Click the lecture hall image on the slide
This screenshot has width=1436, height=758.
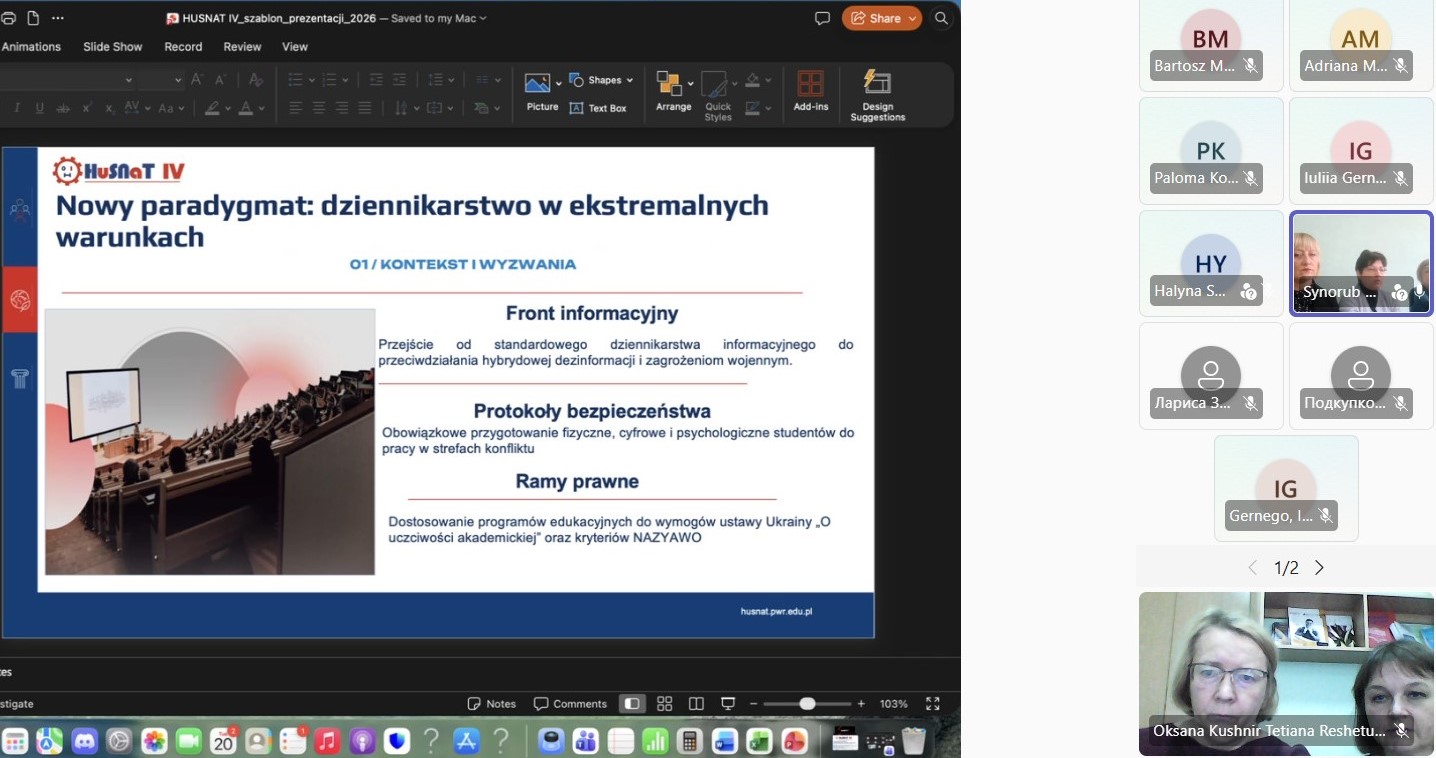point(210,442)
